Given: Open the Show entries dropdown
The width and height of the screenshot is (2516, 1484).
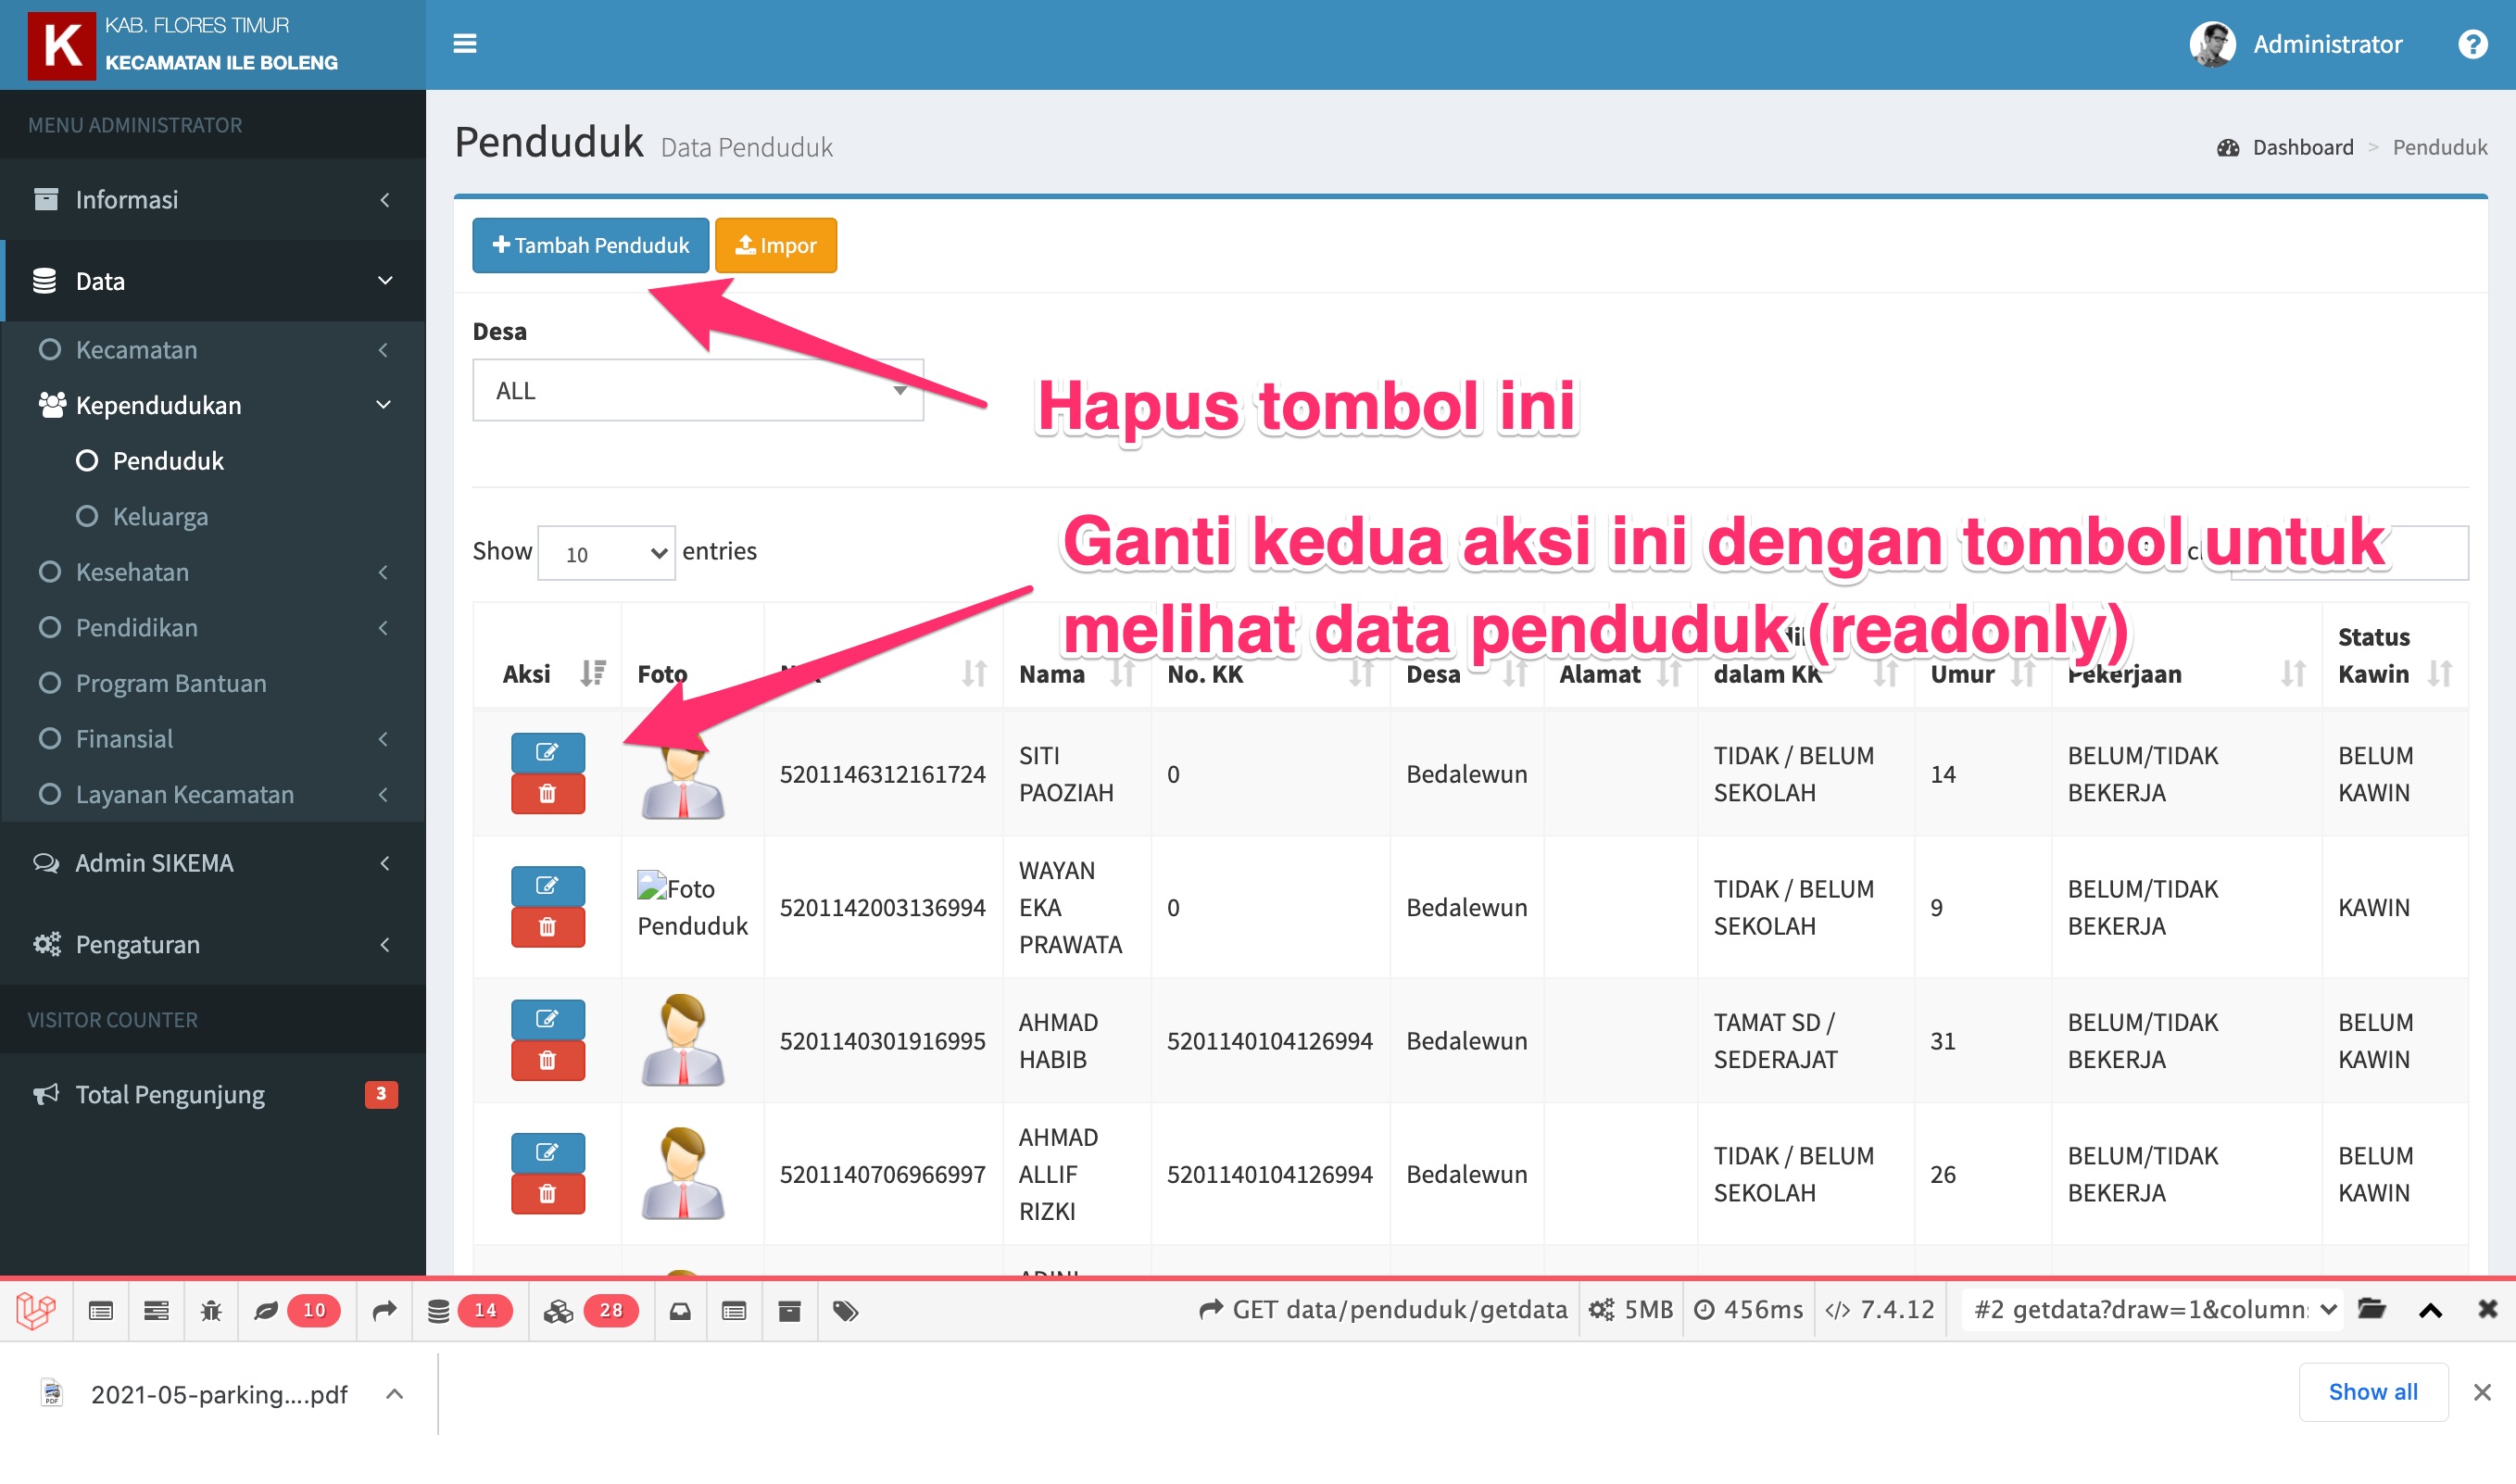Looking at the screenshot, I should tap(605, 552).
